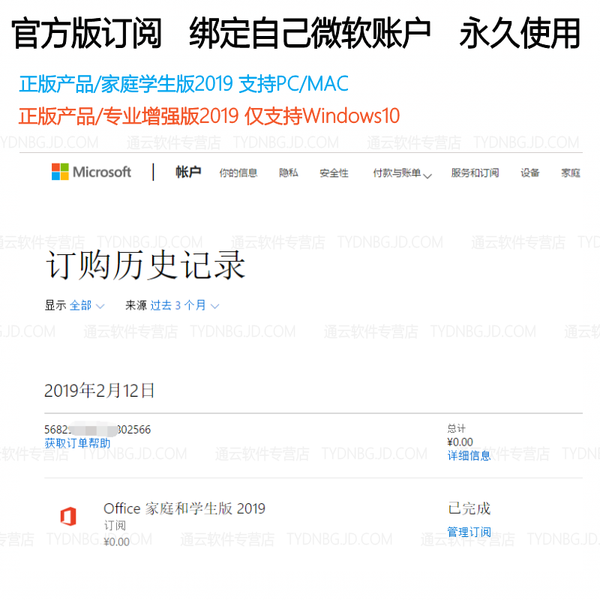Viewport: 600px width, 600px height.
Task: Expand the 付款与账单 menu
Action: click(402, 173)
